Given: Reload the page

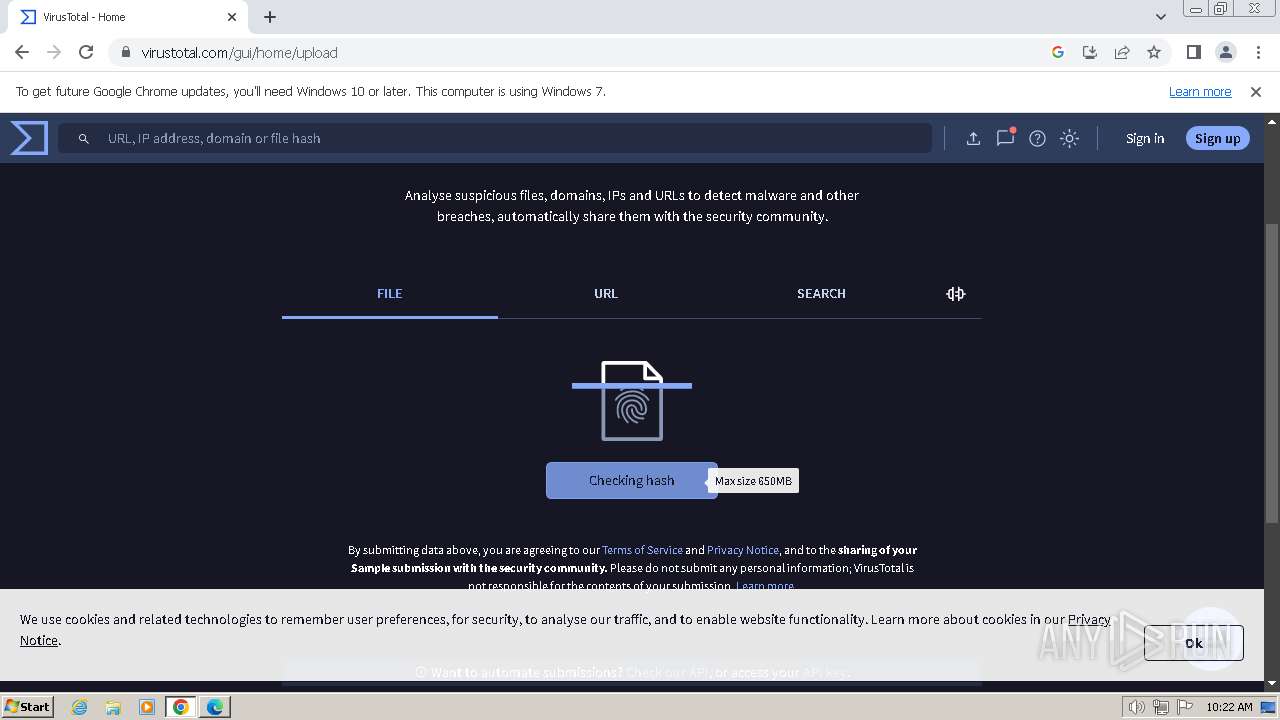Looking at the screenshot, I should click(x=86, y=52).
